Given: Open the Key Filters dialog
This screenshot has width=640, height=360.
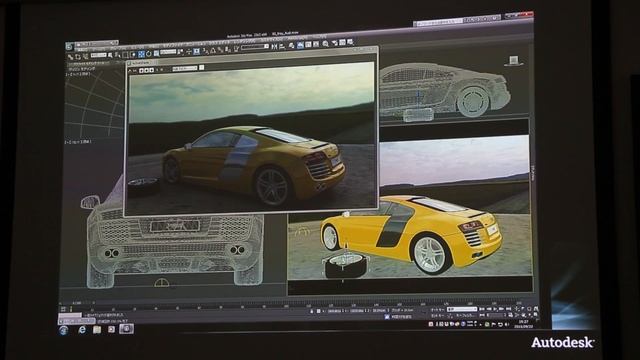Looking at the screenshot, I should (x=465, y=316).
